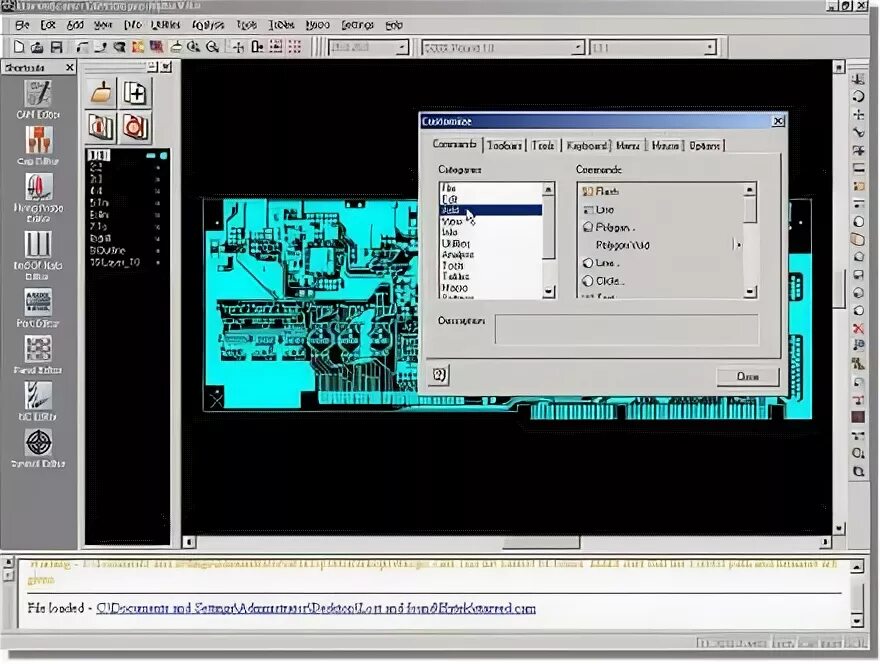Open the Add menu
Viewport: 880px width, 664px height.
(75, 25)
